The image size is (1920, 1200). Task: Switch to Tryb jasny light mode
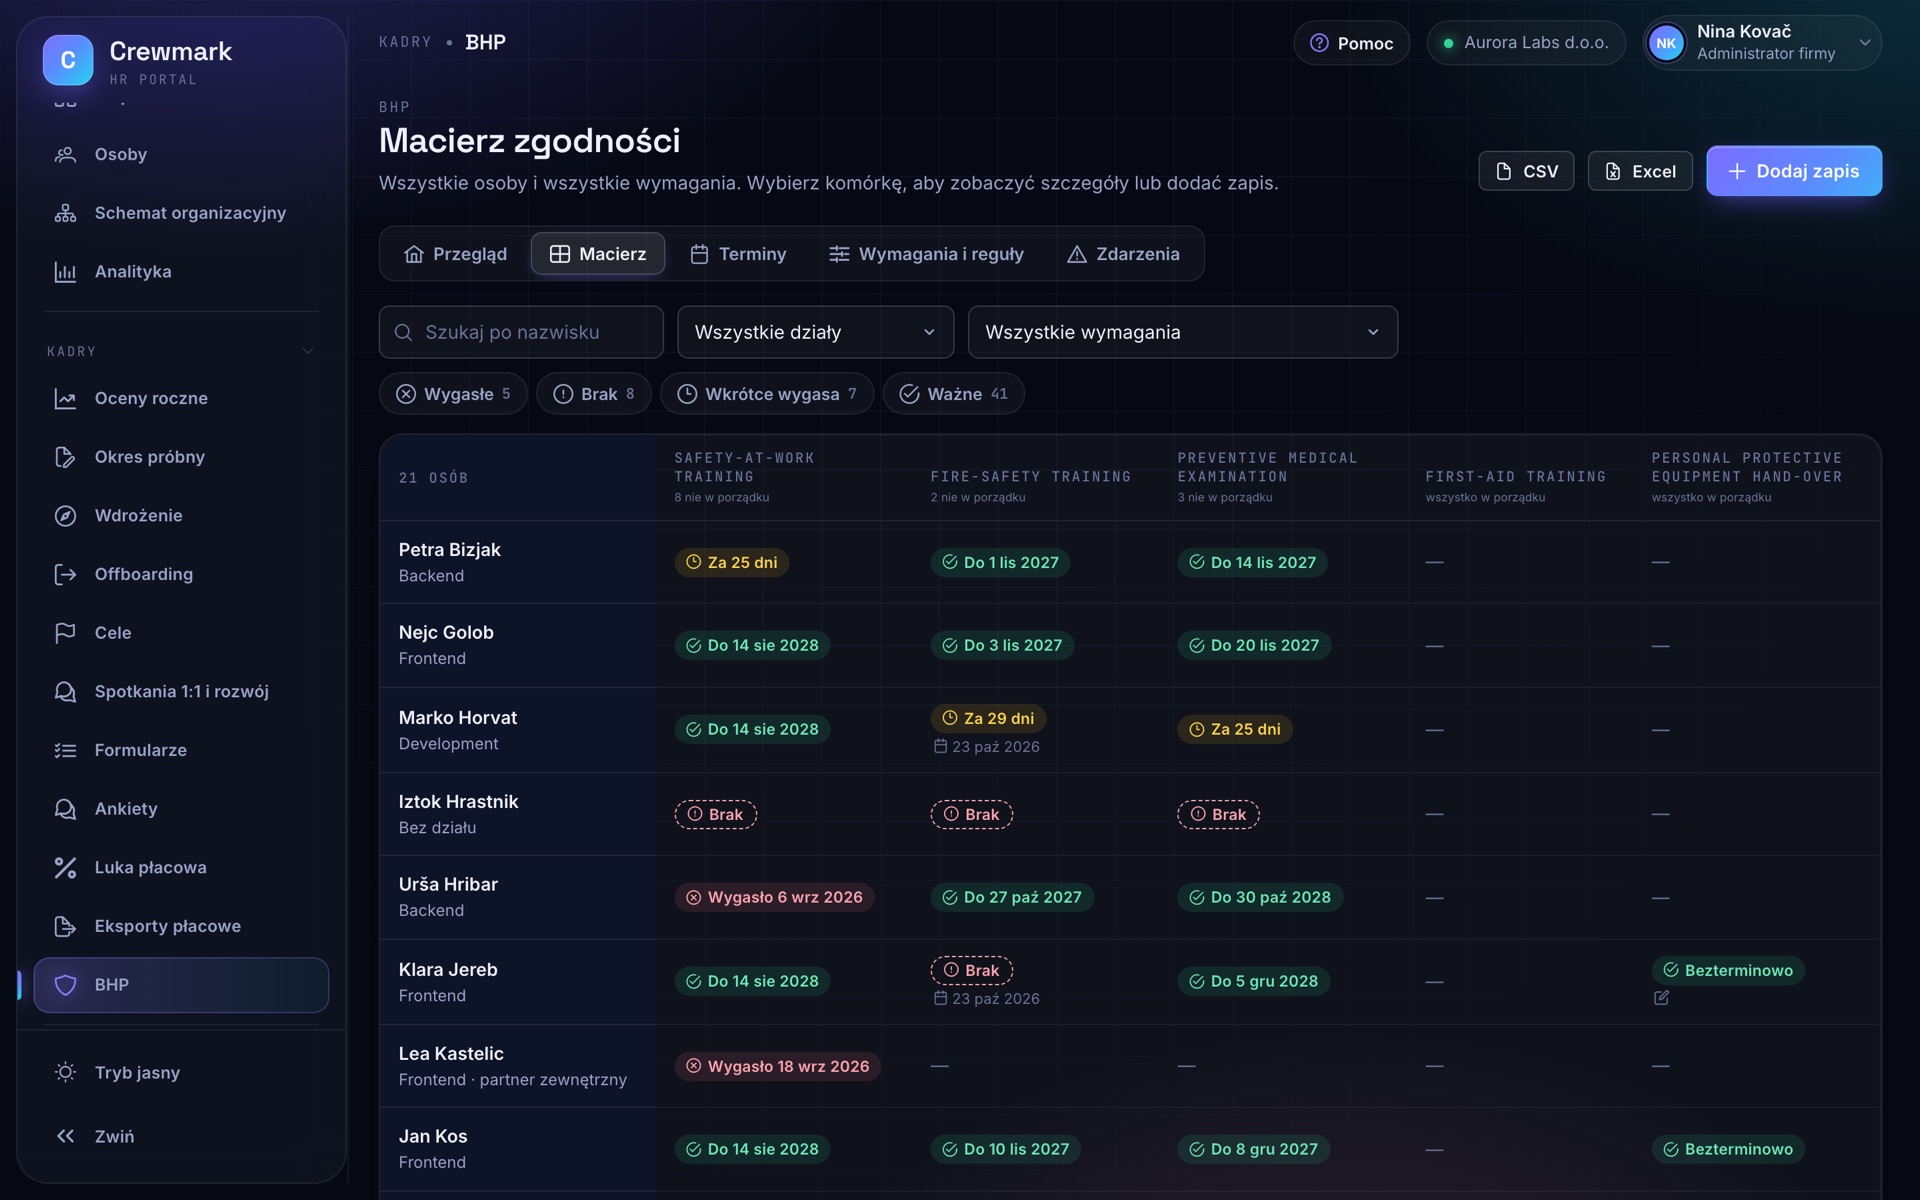pos(181,1072)
